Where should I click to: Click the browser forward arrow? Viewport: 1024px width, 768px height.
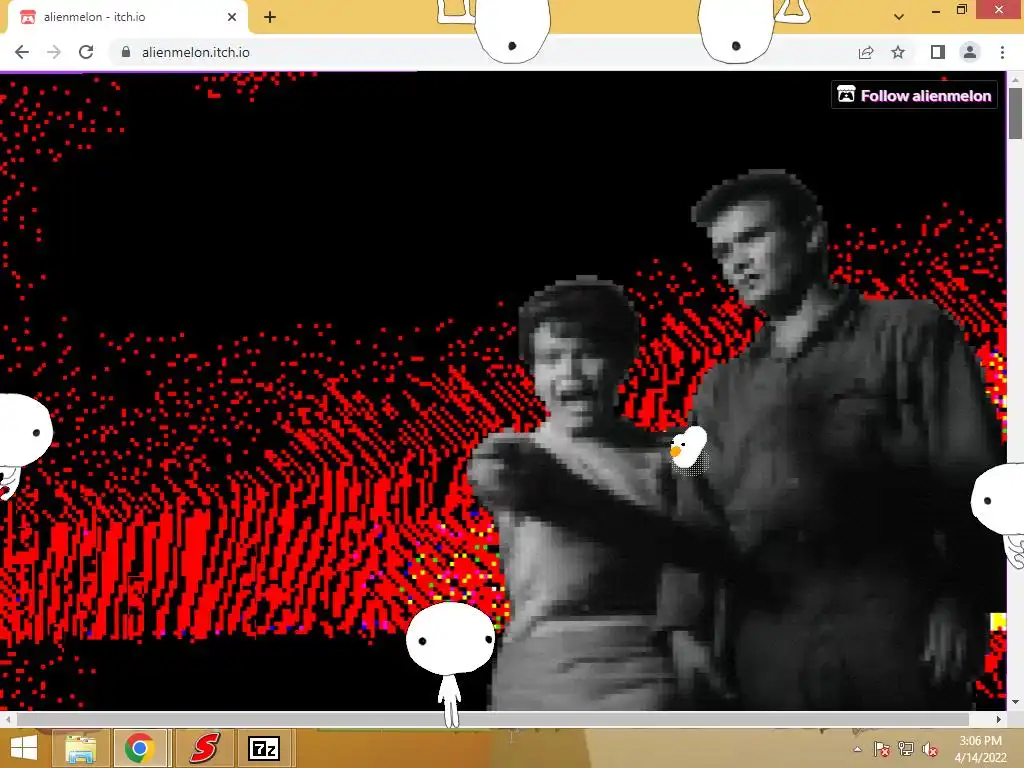pos(54,52)
